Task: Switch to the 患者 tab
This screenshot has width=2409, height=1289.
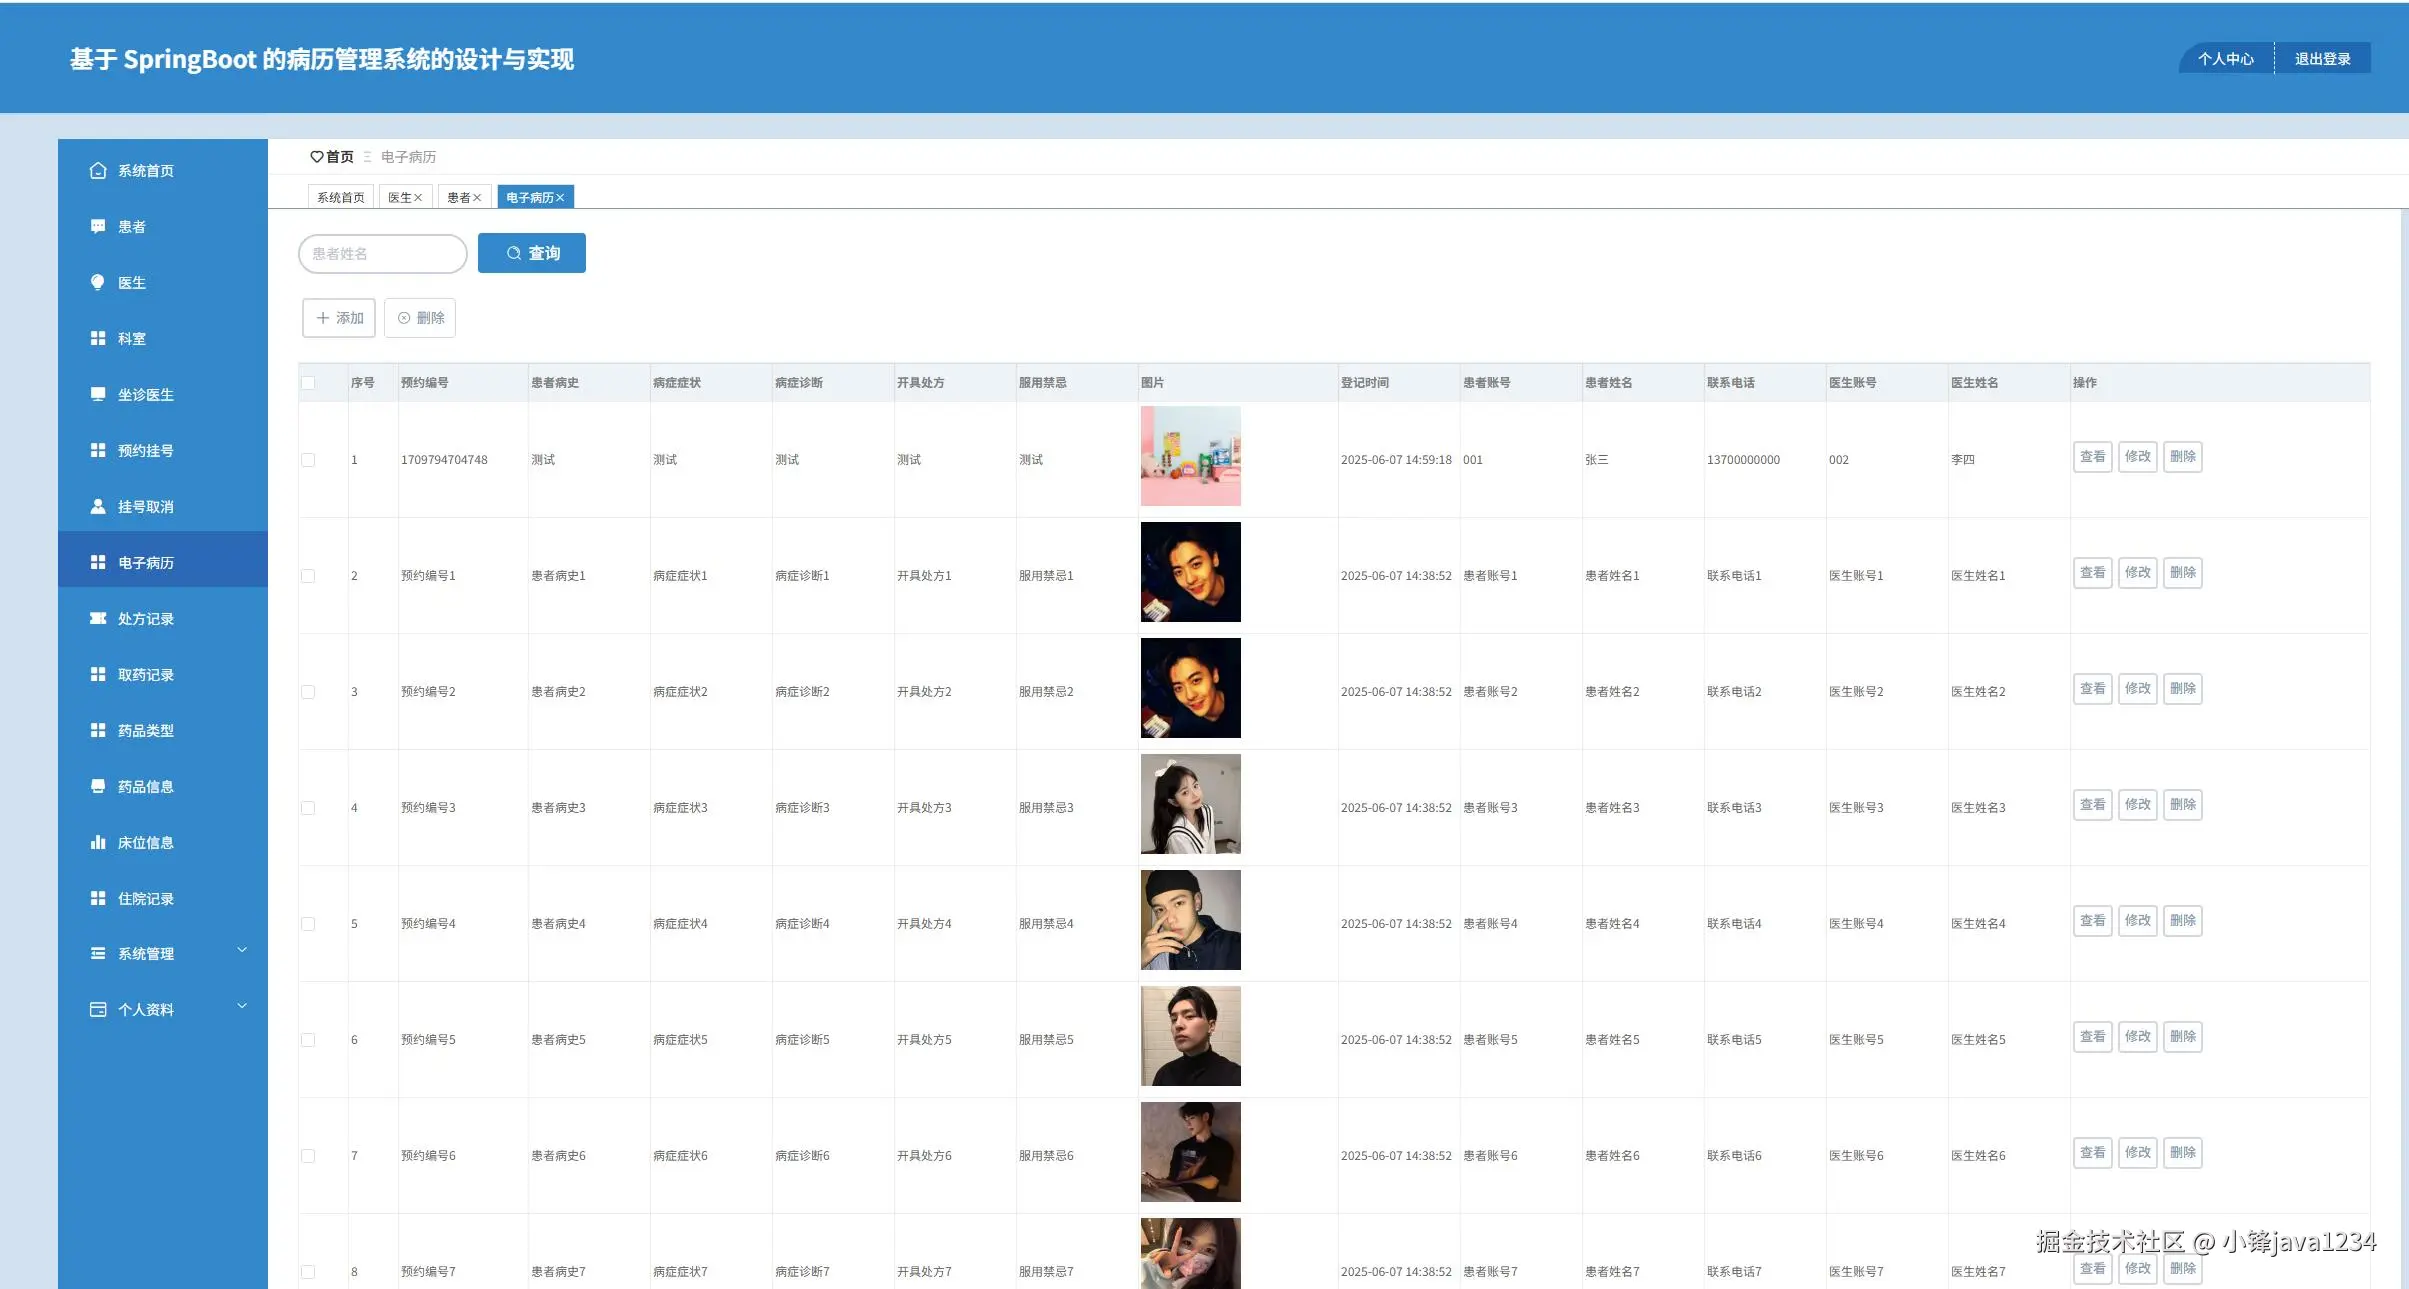Action: coord(458,198)
